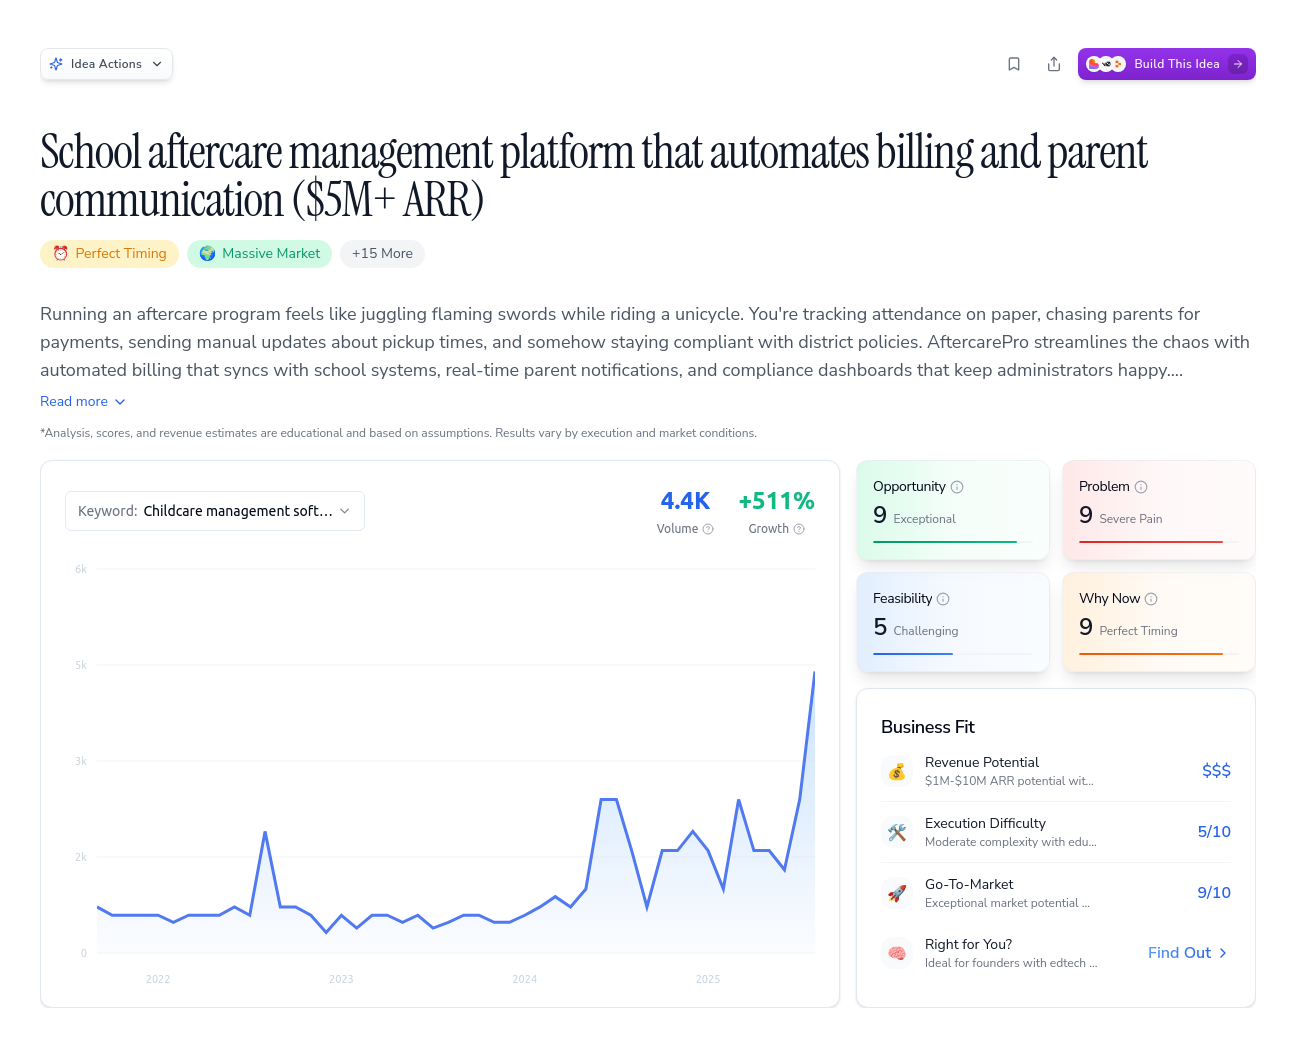Click the share icon next to bookmark
The width and height of the screenshot is (1296, 1048).
(x=1054, y=64)
